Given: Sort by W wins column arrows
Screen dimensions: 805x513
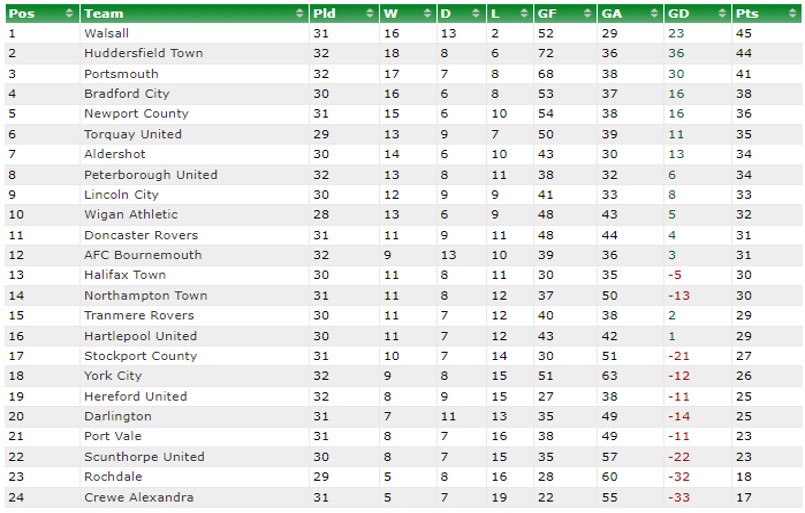Looking at the screenshot, I should [427, 13].
